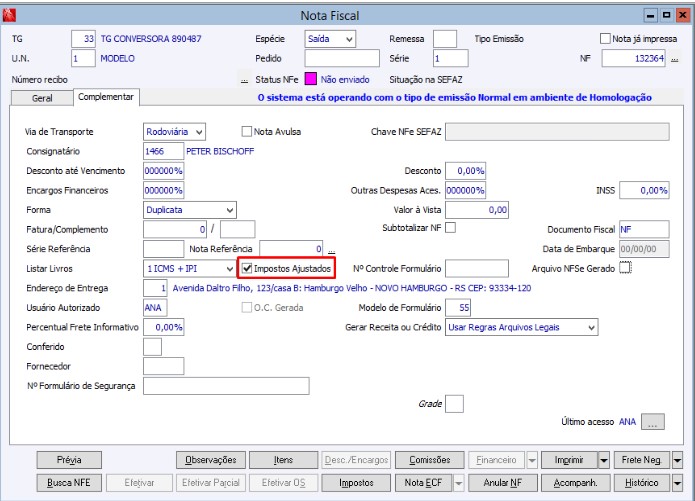
Task: Click Consignatário field with 1466
Action: (x=163, y=151)
